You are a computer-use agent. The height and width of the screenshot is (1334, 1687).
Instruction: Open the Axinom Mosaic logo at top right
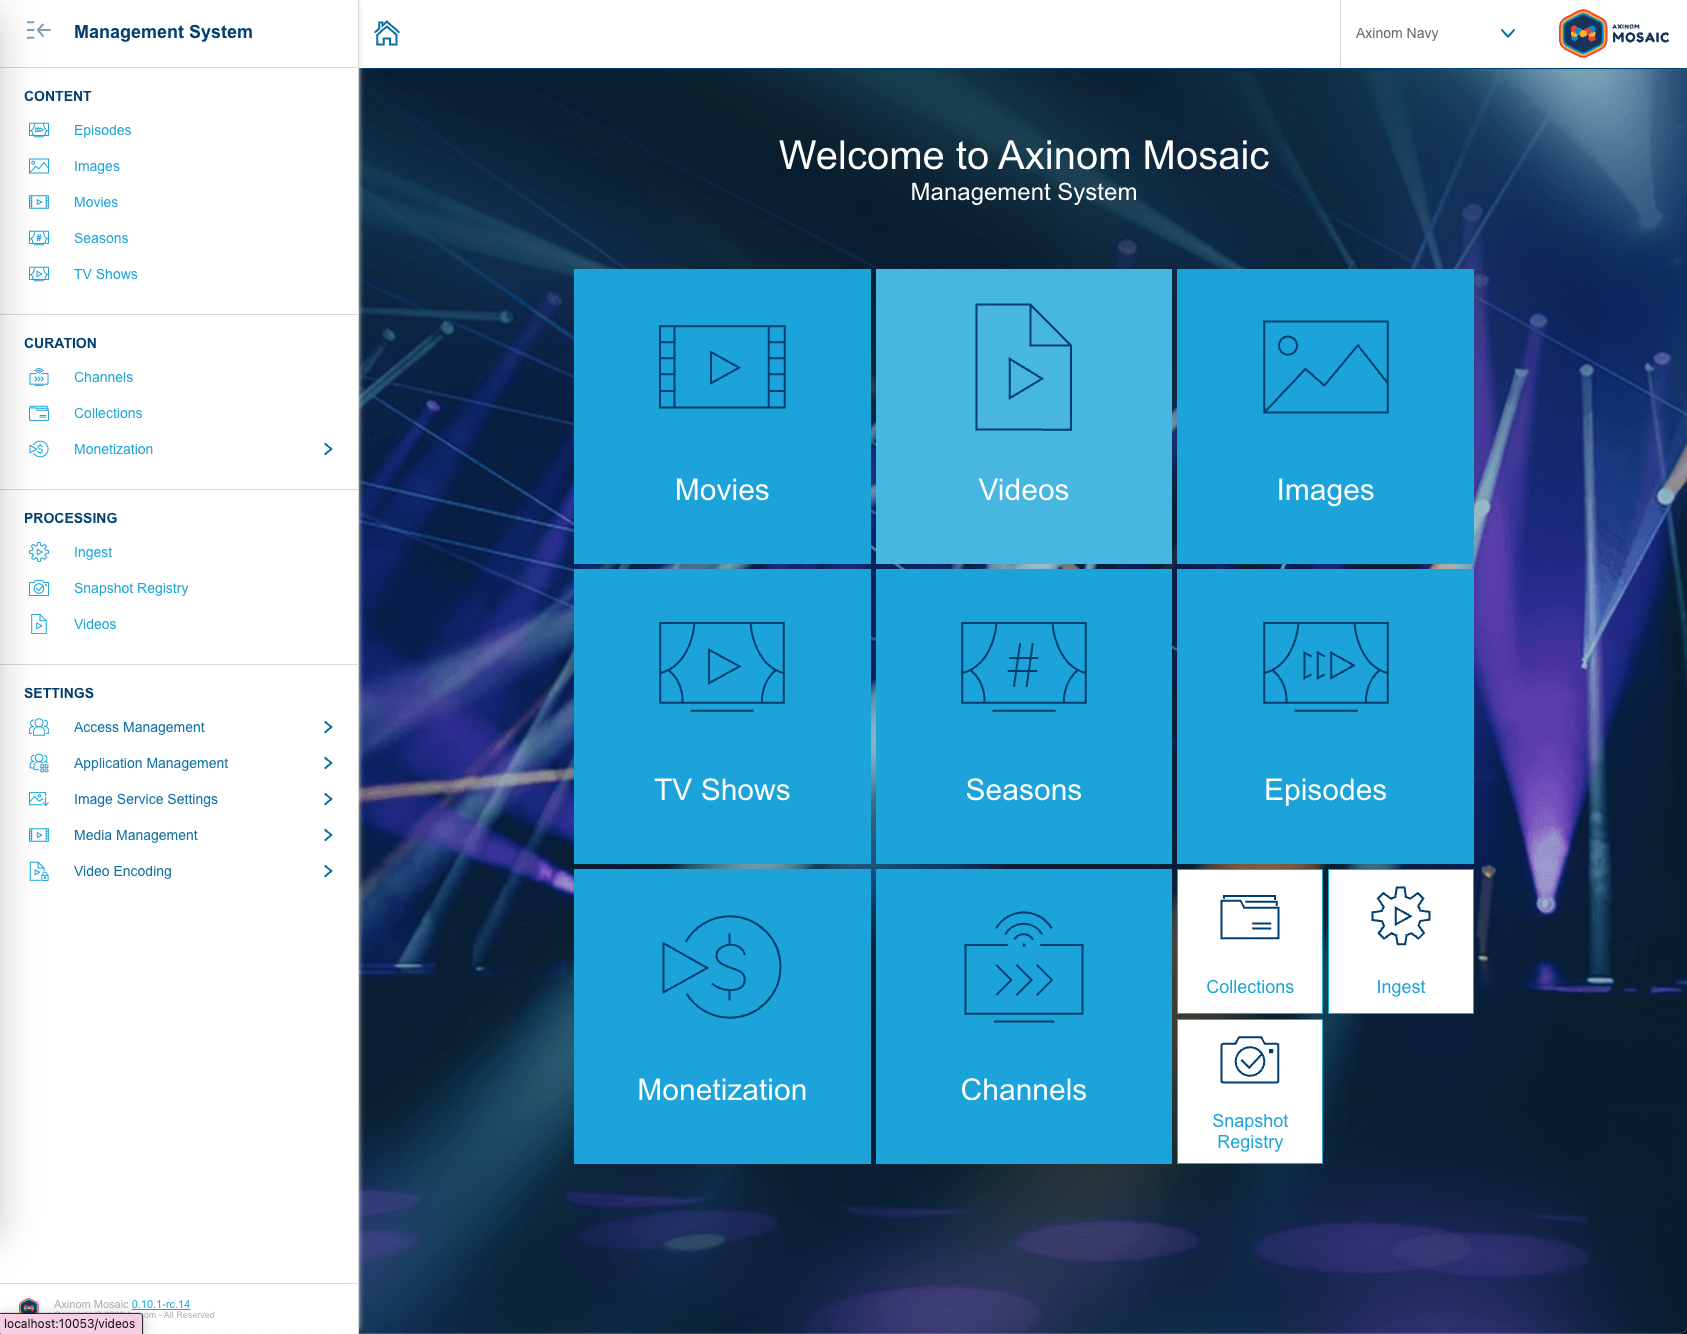coord(1614,34)
